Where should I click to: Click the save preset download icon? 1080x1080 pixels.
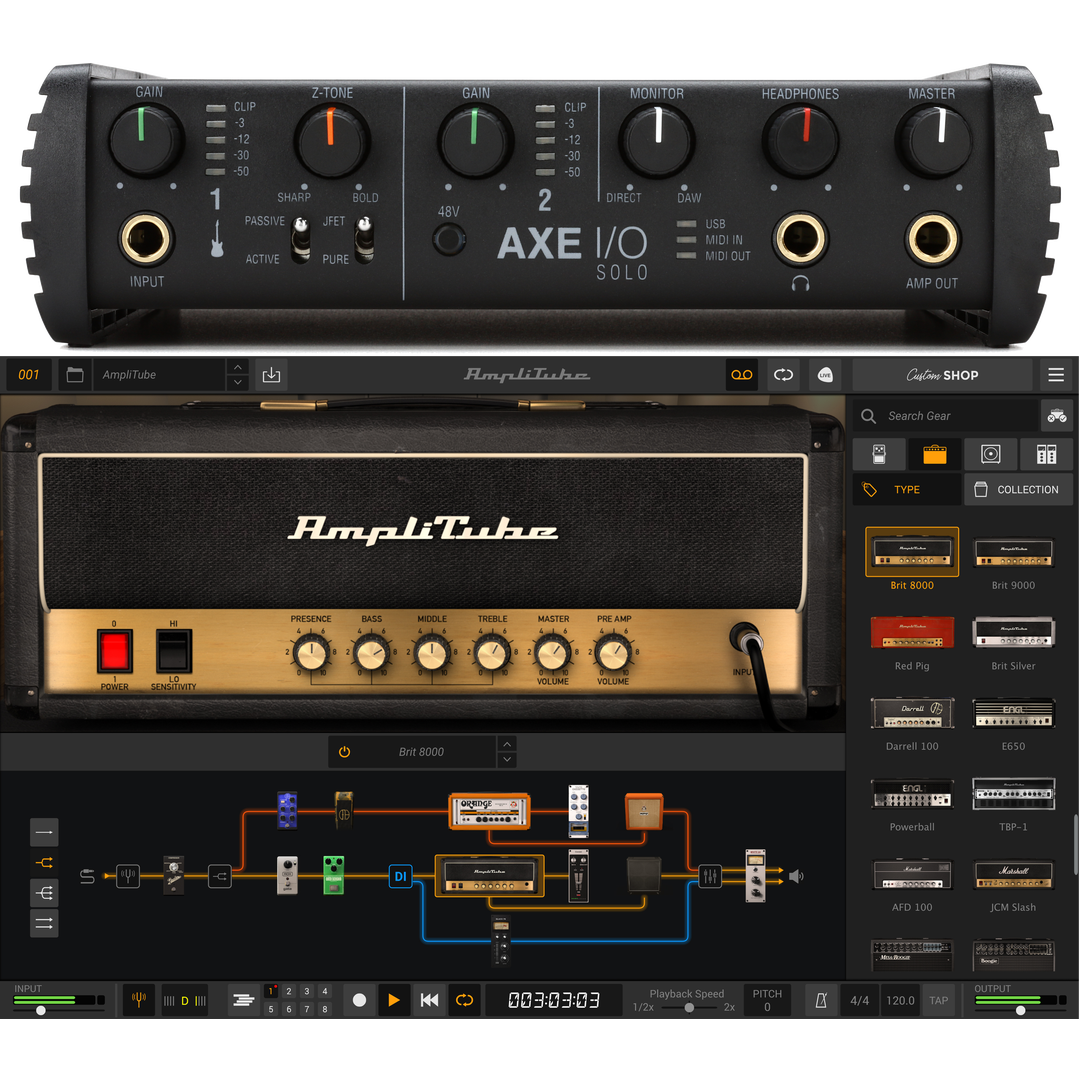pos(271,375)
